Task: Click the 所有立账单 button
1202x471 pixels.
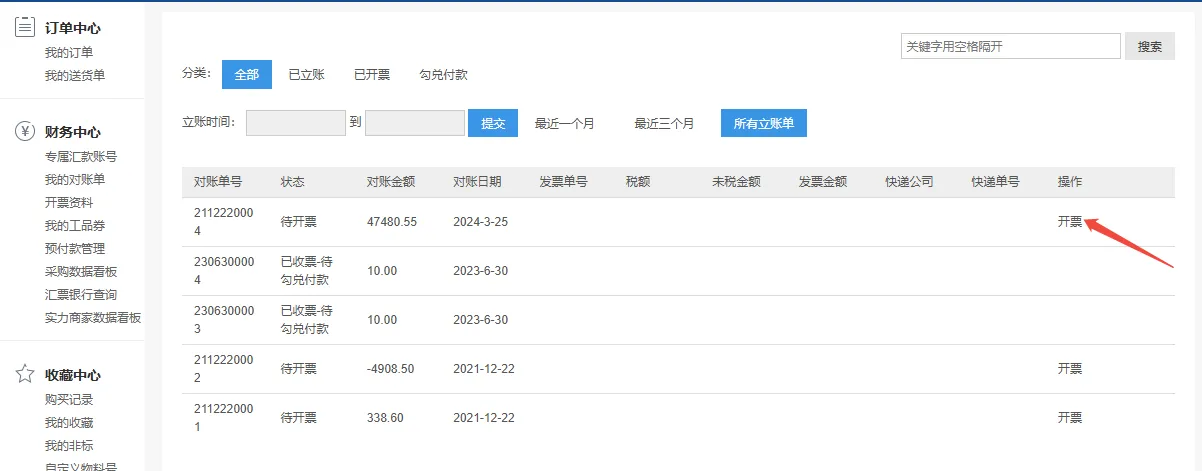Action: [x=763, y=123]
